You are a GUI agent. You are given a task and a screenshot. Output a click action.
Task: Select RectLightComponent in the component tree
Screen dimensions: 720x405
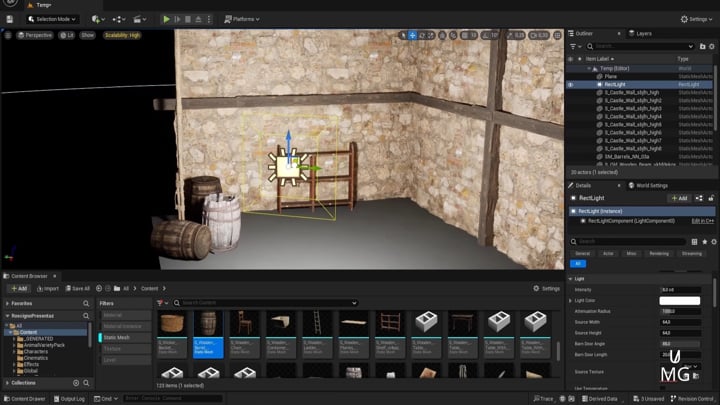coord(631,221)
